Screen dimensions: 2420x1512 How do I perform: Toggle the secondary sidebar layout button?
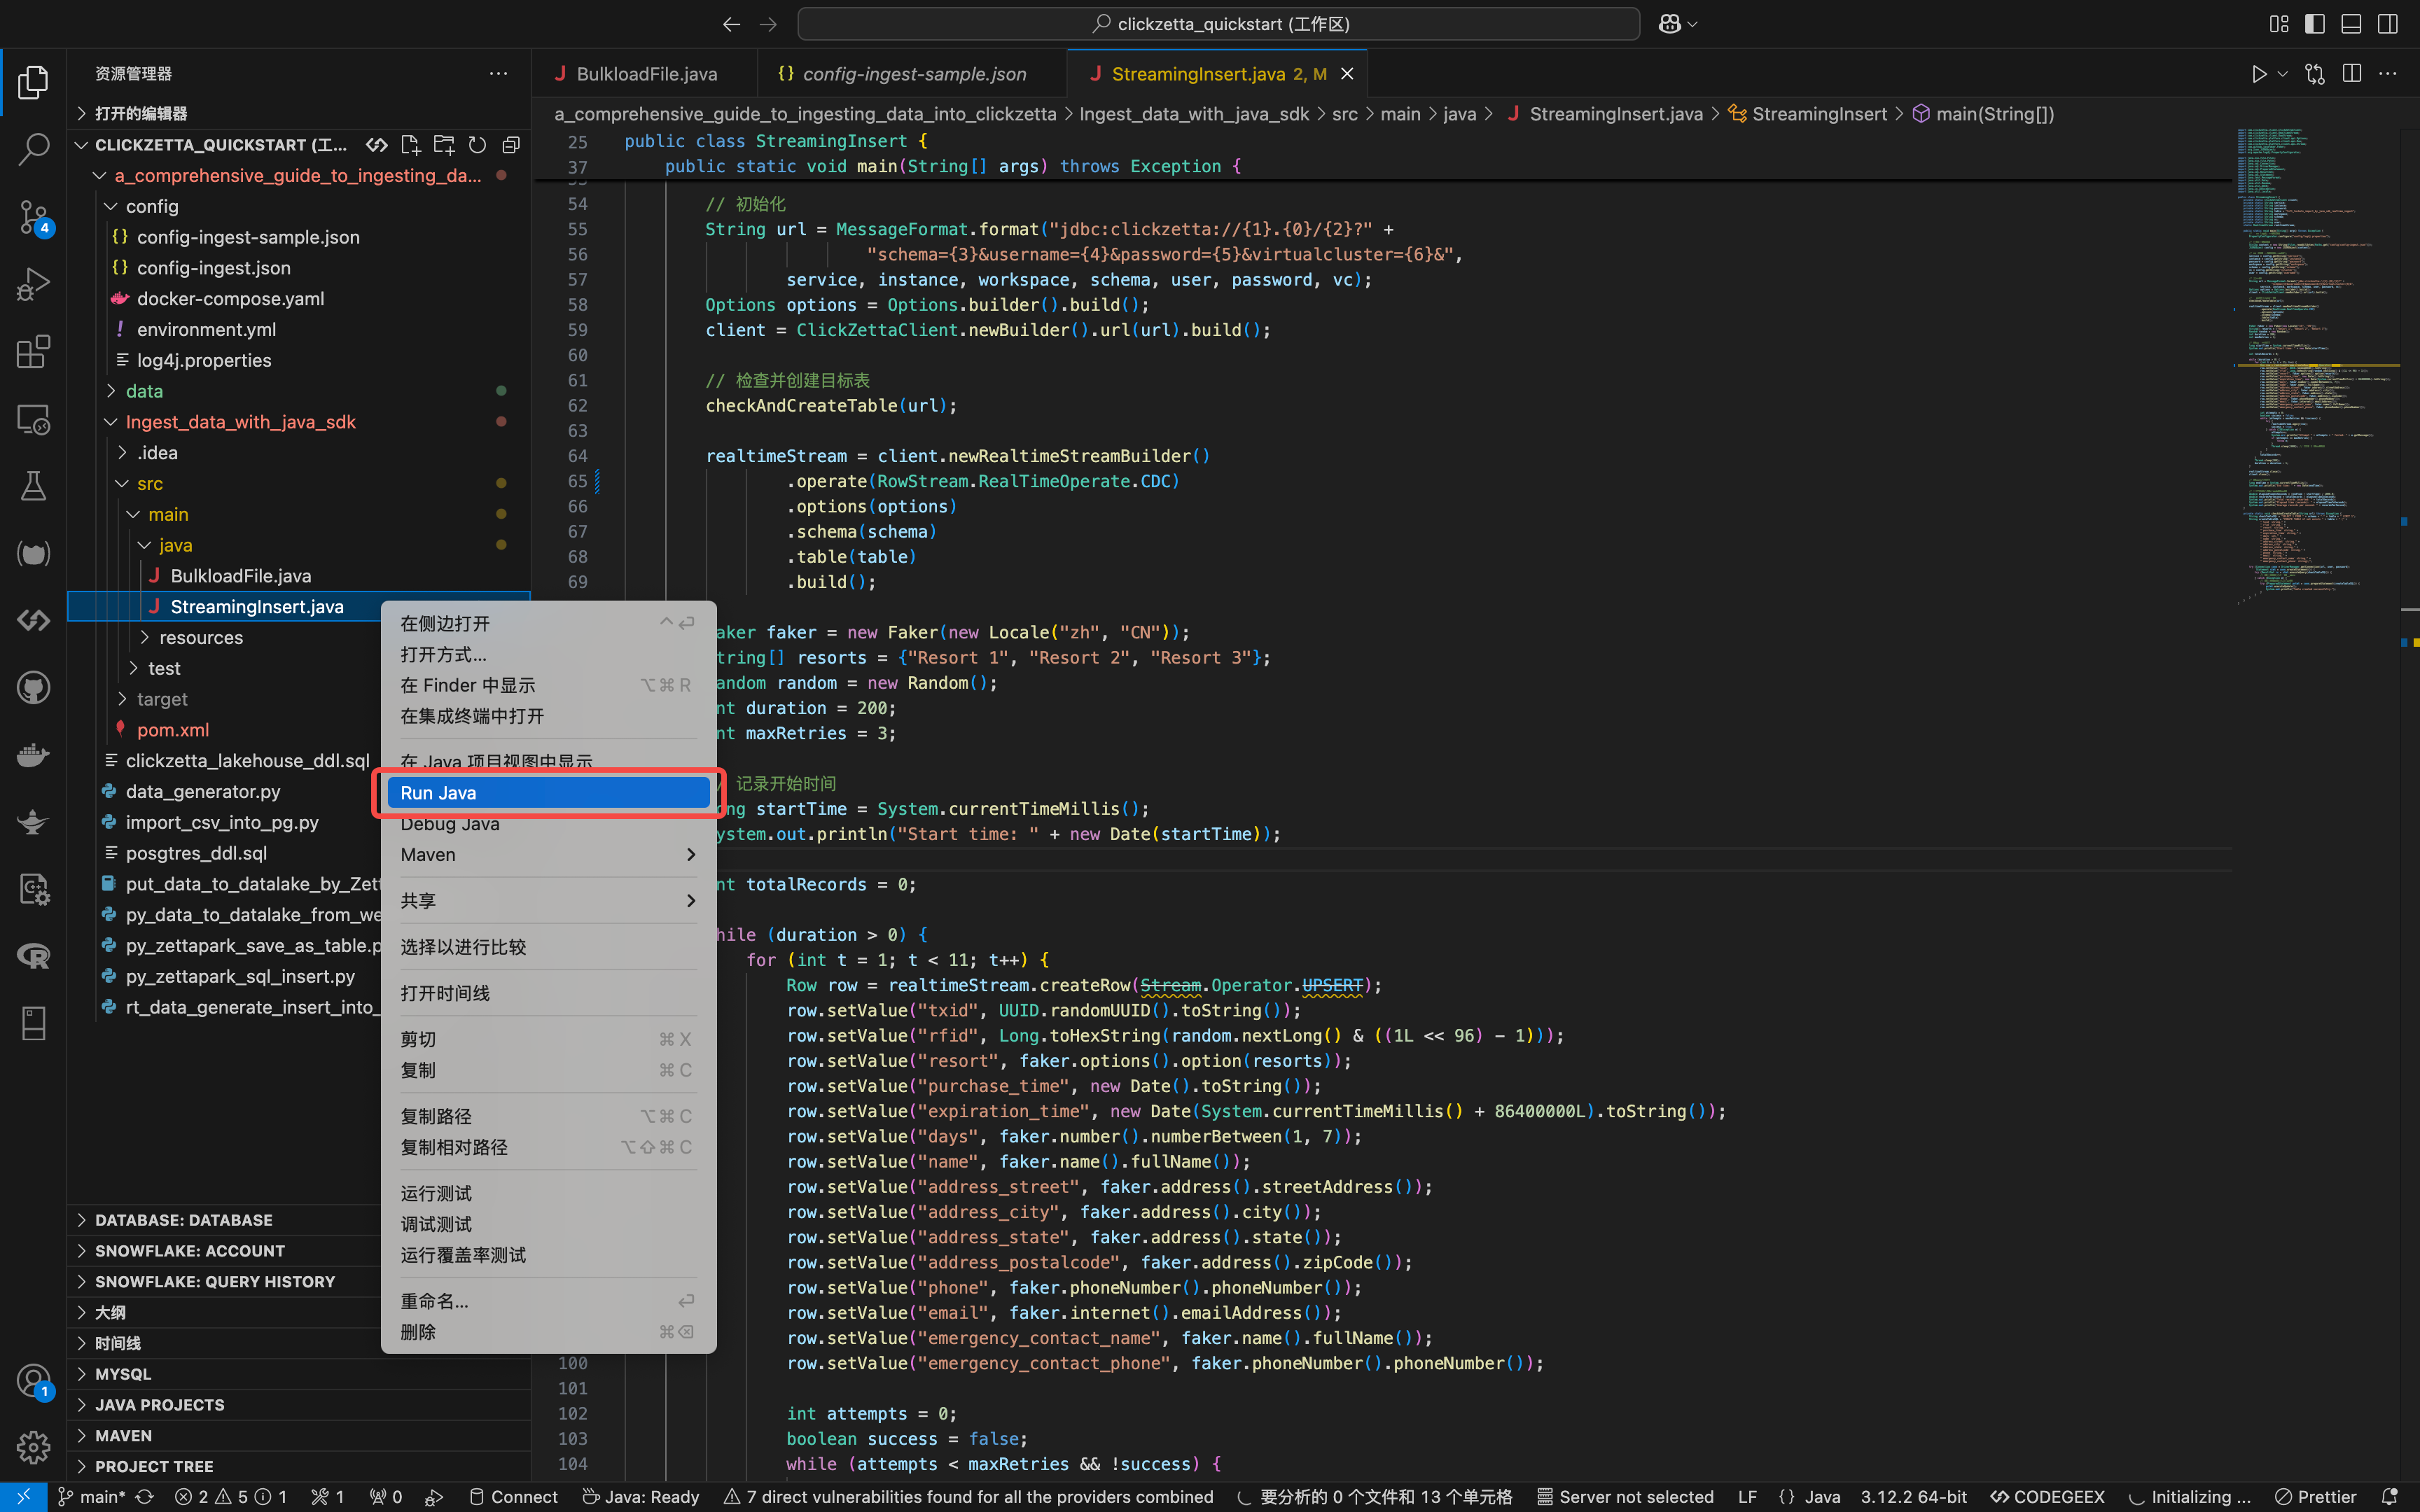point(2388,24)
